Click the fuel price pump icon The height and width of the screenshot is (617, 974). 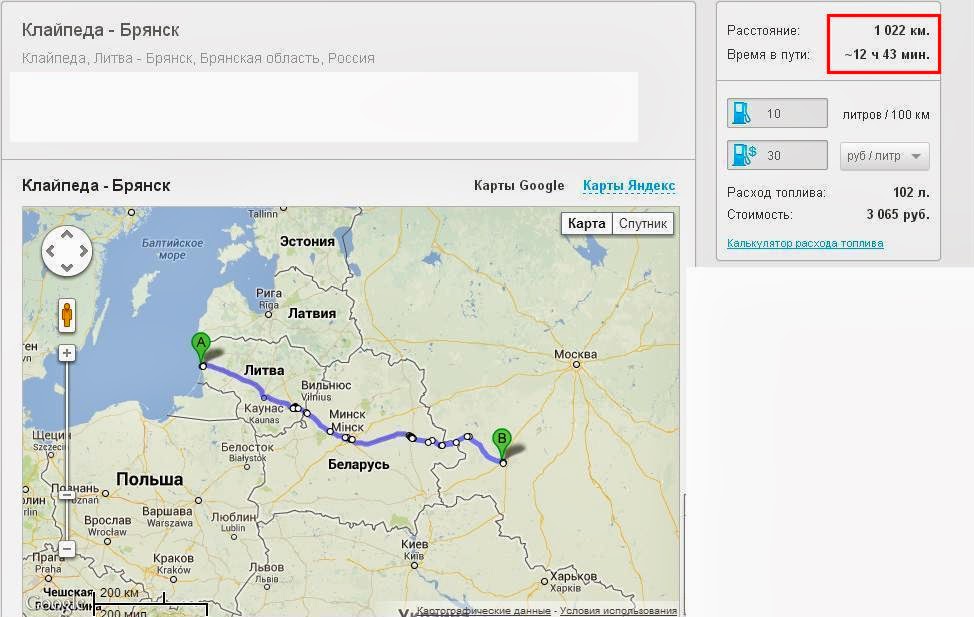744,155
